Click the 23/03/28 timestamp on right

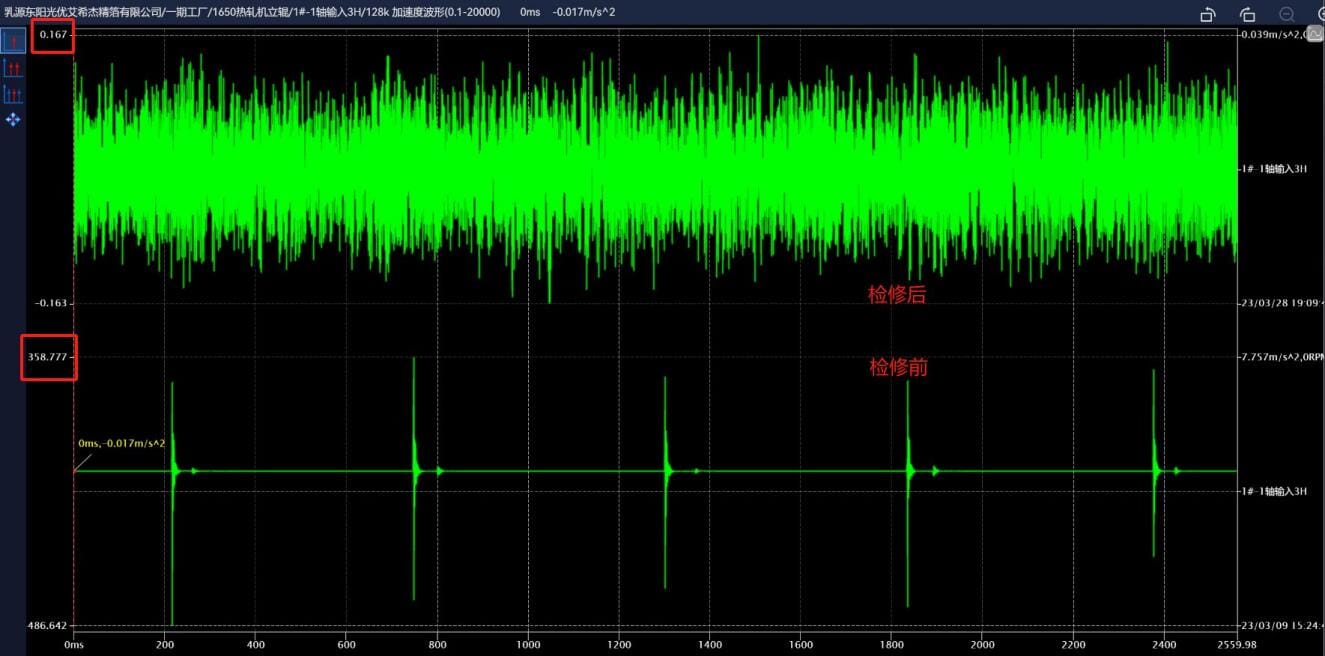[1281, 302]
